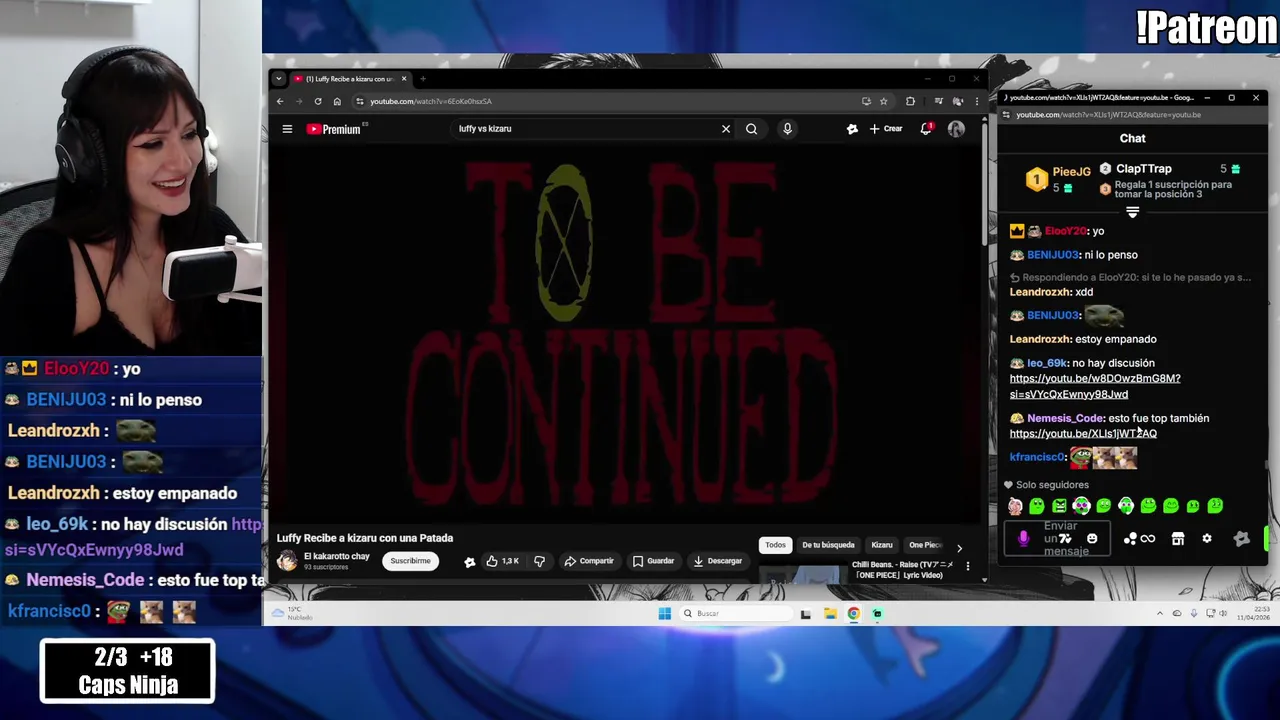Screen dimensions: 1280x720
Task: Expand the system tray hidden icons chevron
Action: [1160, 614]
